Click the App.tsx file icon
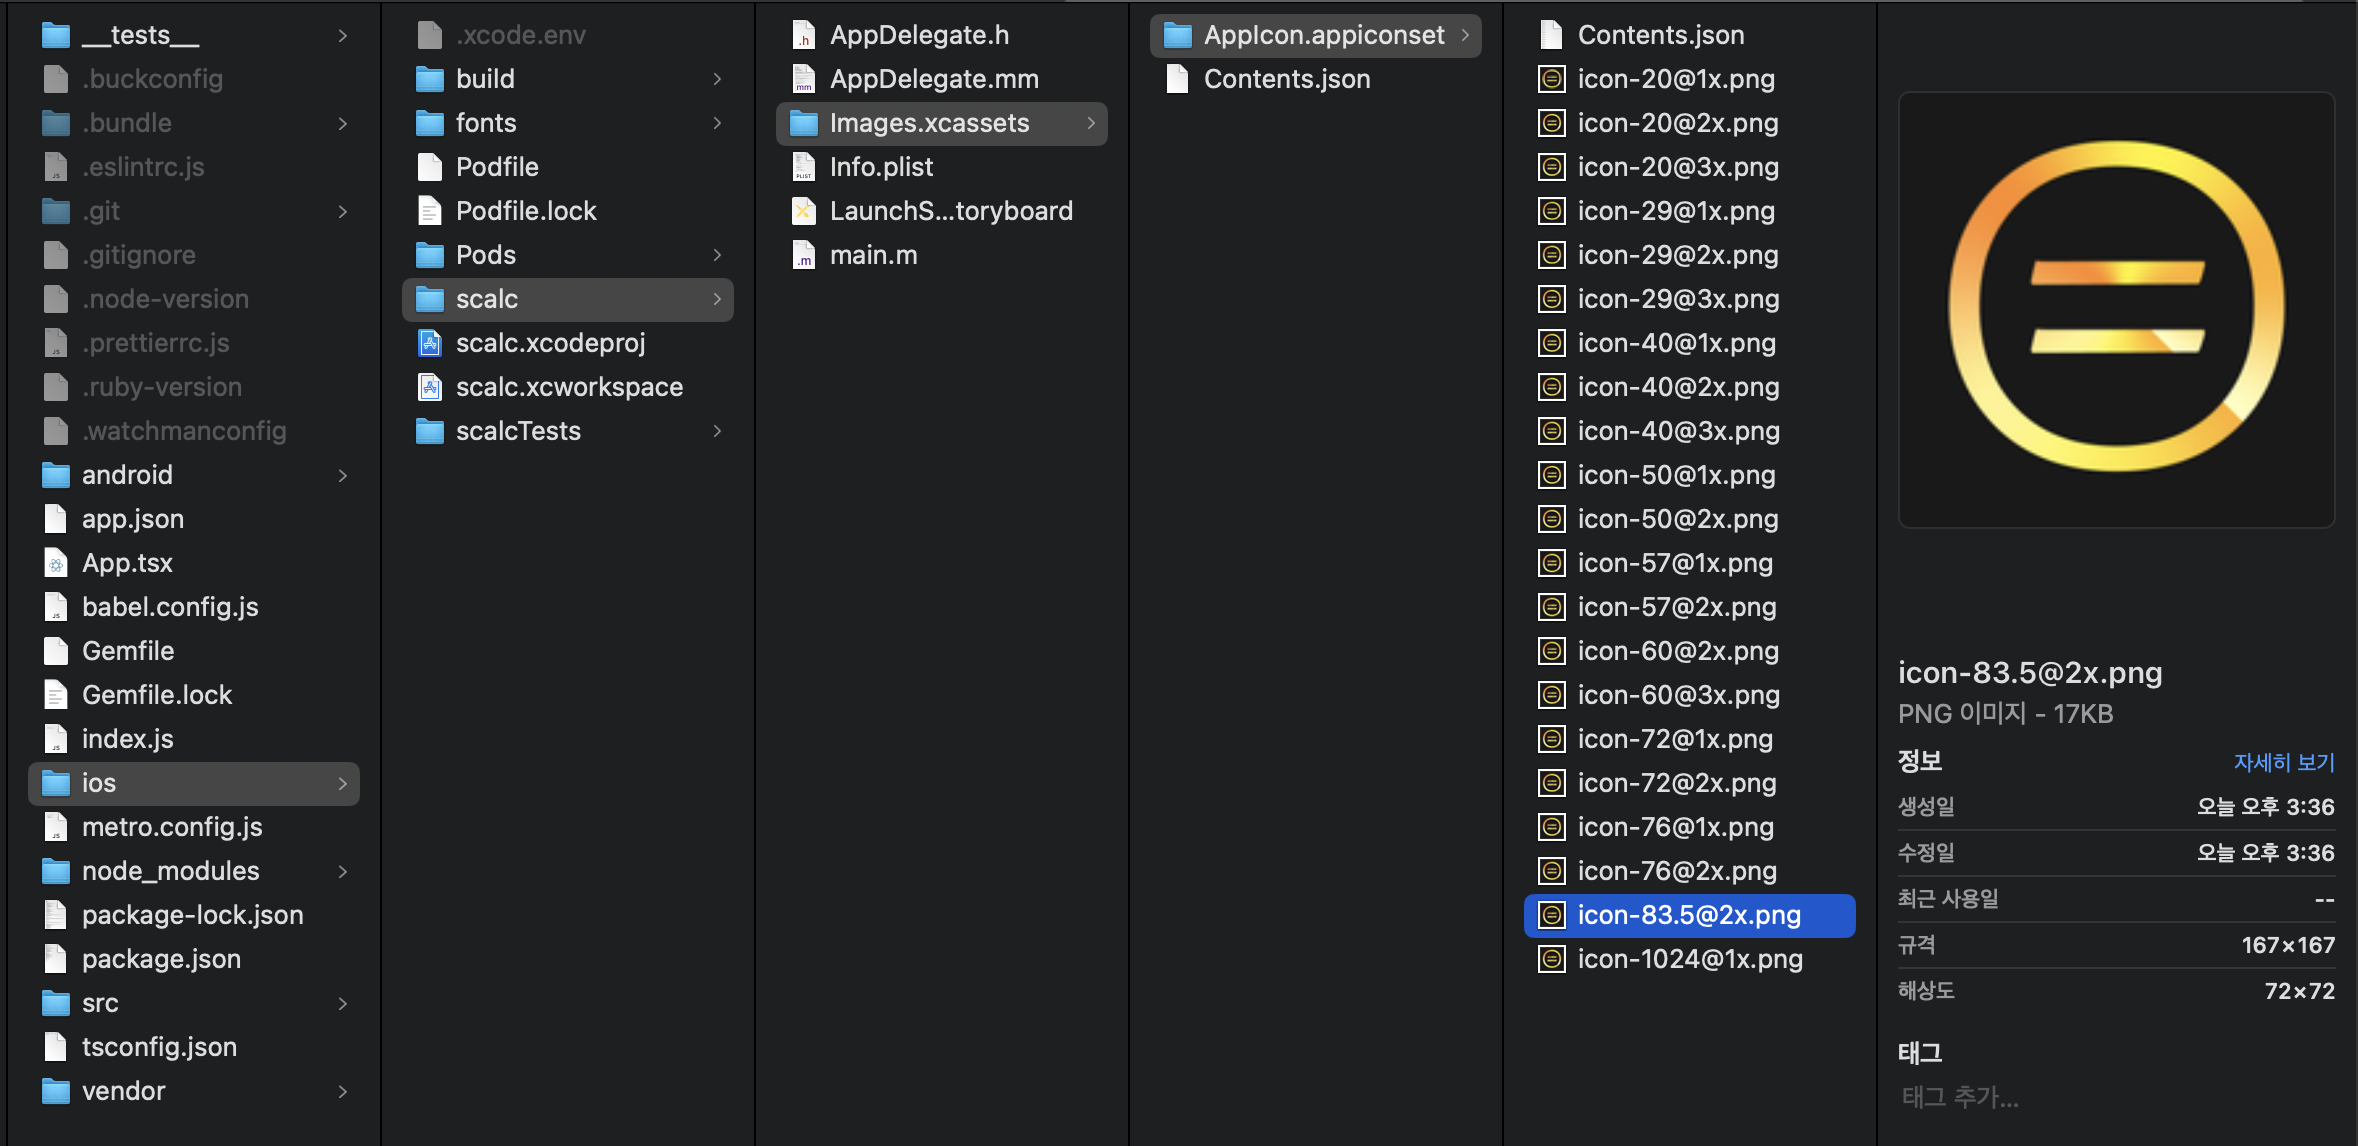2358x1146 pixels. tap(56, 563)
